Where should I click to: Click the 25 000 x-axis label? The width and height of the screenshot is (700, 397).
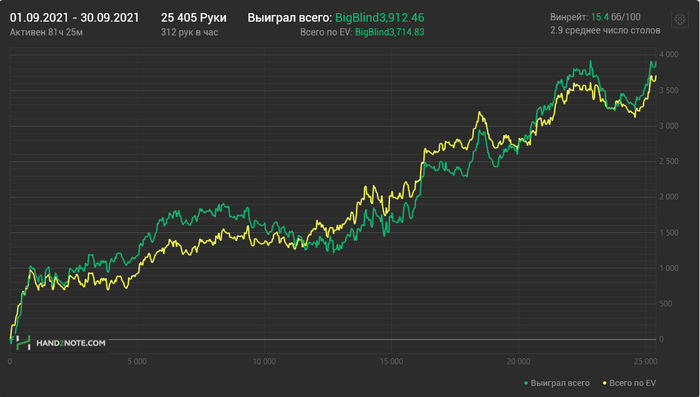pos(646,361)
